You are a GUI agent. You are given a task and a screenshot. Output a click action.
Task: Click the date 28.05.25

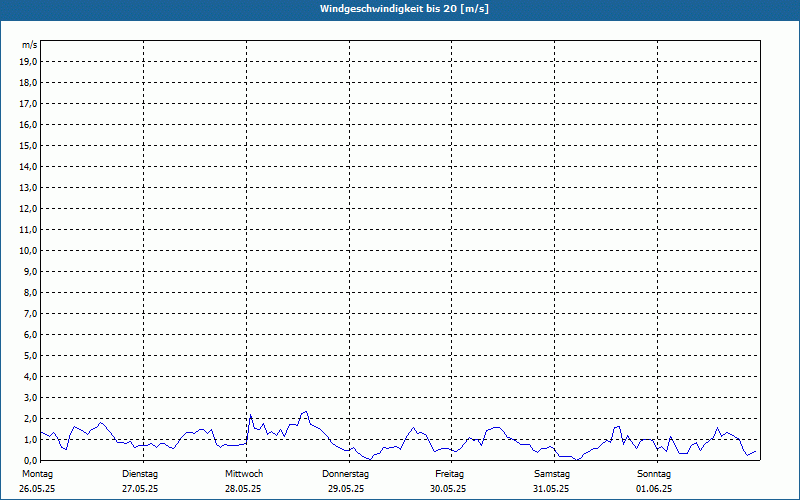[x=243, y=489]
